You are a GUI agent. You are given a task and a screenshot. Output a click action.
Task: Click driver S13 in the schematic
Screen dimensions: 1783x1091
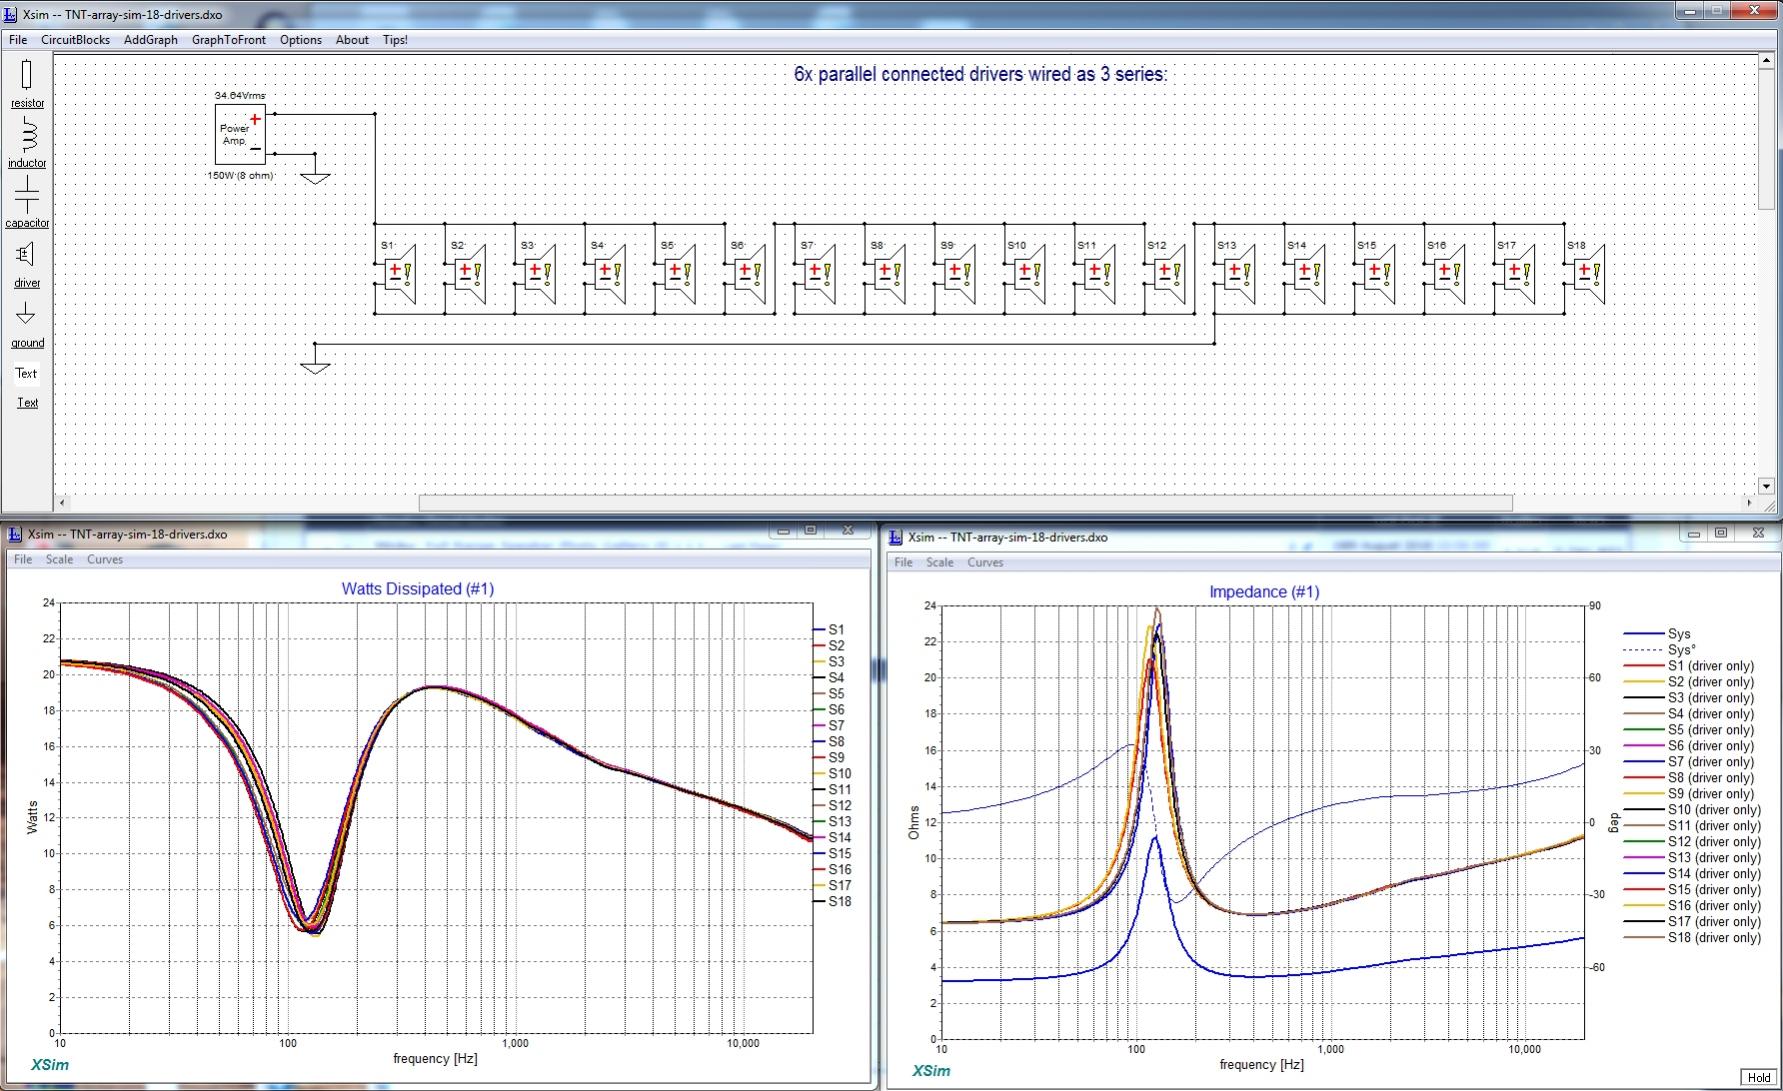pyautogui.click(x=1239, y=273)
